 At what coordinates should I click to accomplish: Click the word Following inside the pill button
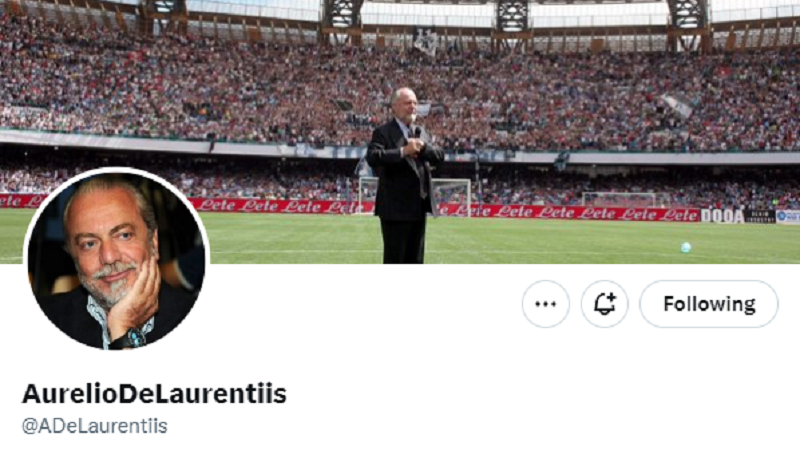point(709,304)
